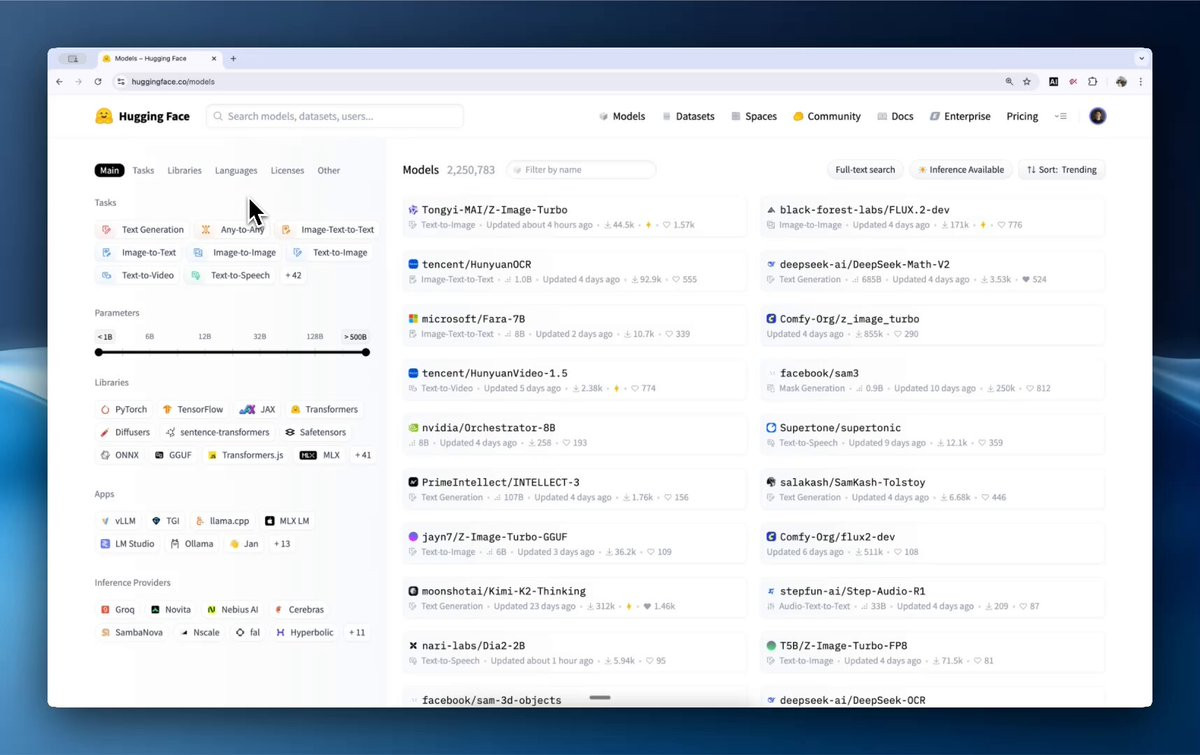Filter by SambaNova inference provider
Viewport: 1200px width, 755px height.
pos(132,633)
